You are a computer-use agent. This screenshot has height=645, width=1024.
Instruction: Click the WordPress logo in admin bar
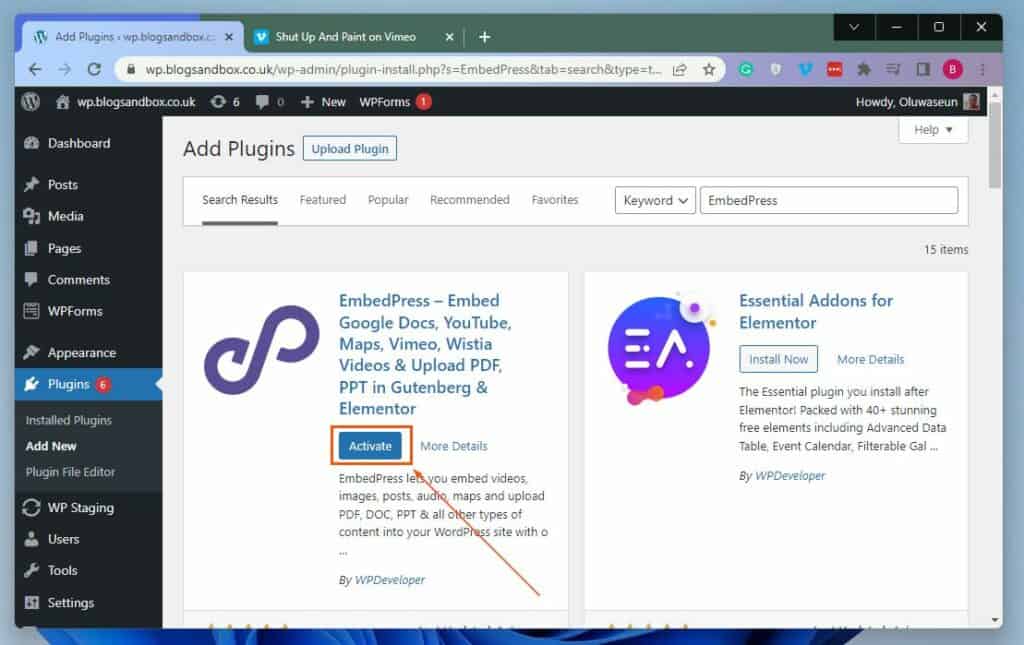click(31, 102)
